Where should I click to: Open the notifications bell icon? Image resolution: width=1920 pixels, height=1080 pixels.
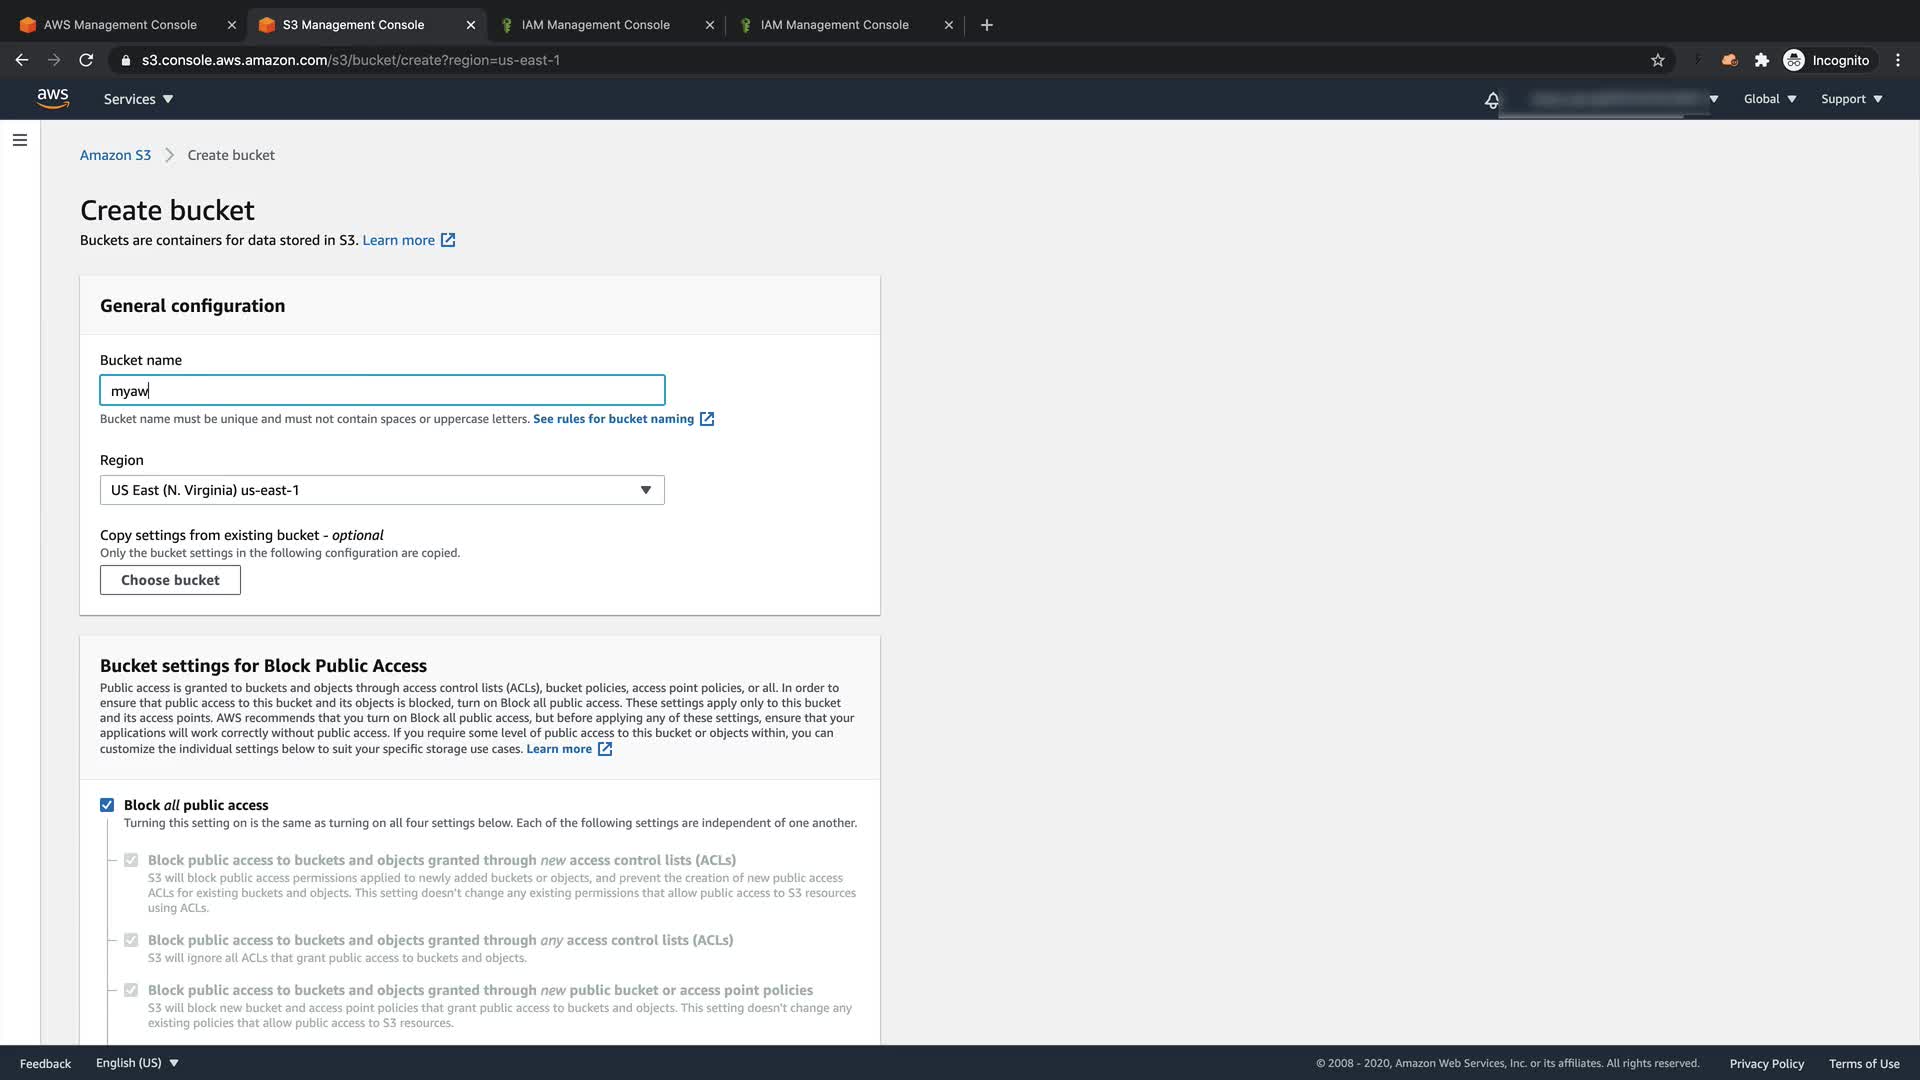click(x=1492, y=100)
